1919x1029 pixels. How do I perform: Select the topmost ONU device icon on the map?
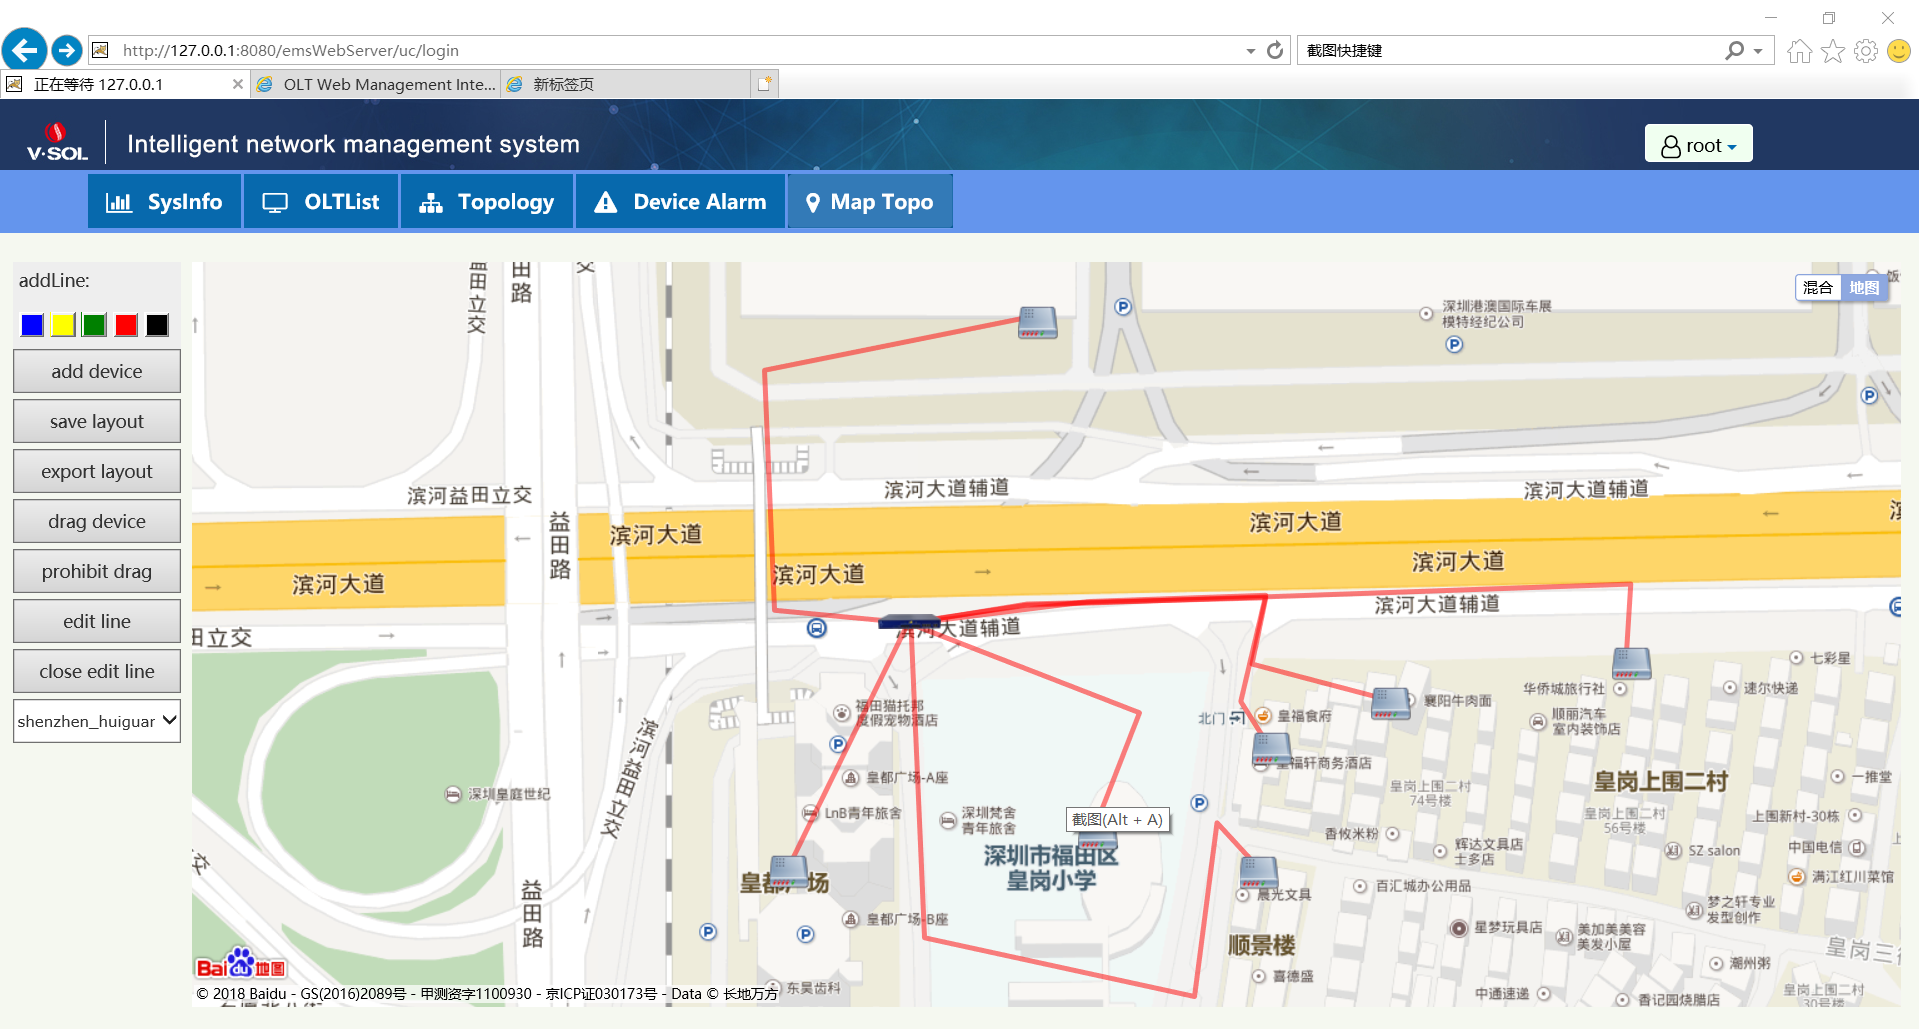click(1037, 322)
